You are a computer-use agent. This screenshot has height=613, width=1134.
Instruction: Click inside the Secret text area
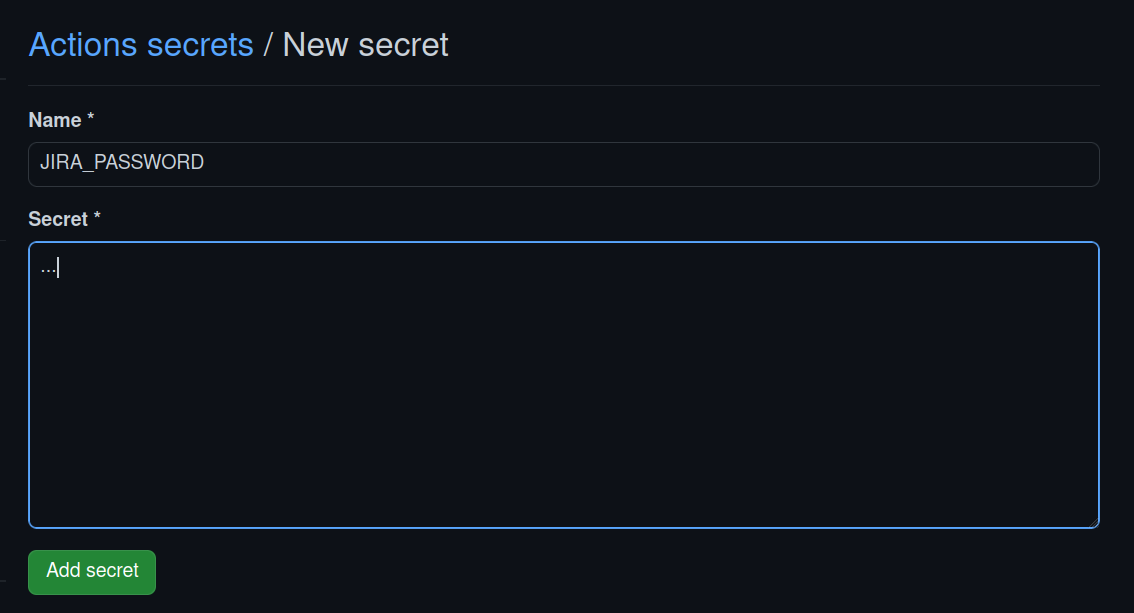pyautogui.click(x=563, y=384)
